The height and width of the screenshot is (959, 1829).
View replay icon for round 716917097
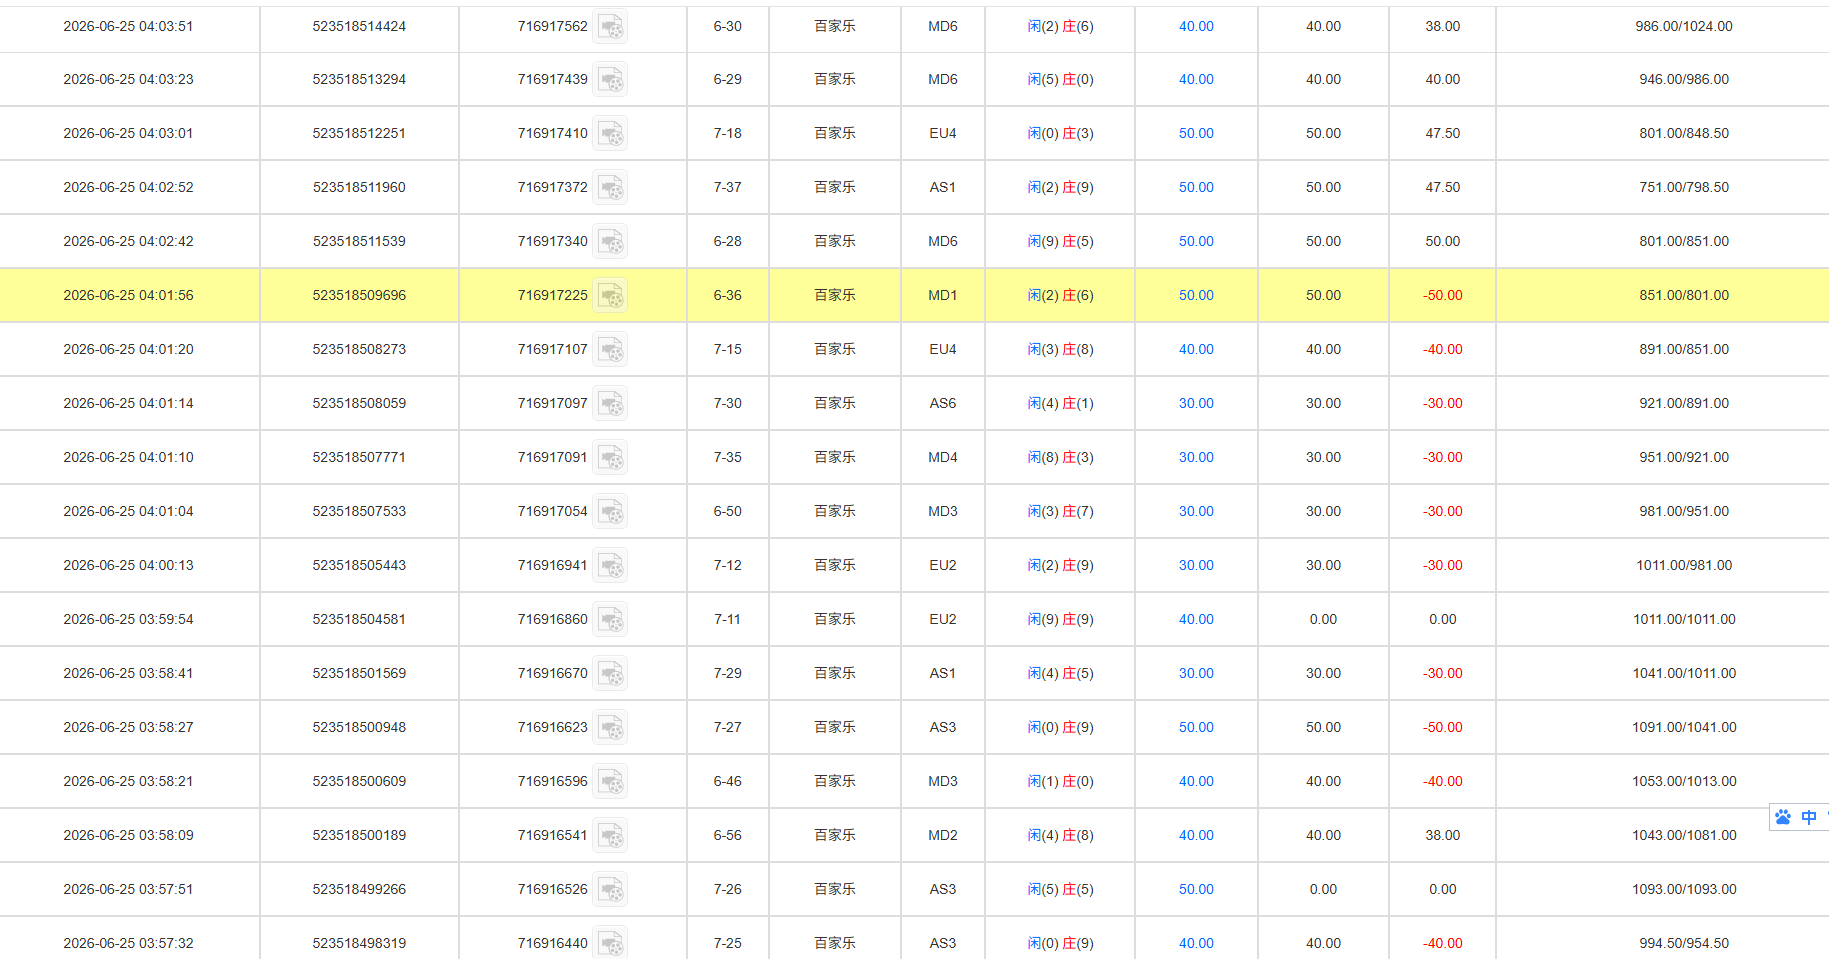coord(610,404)
